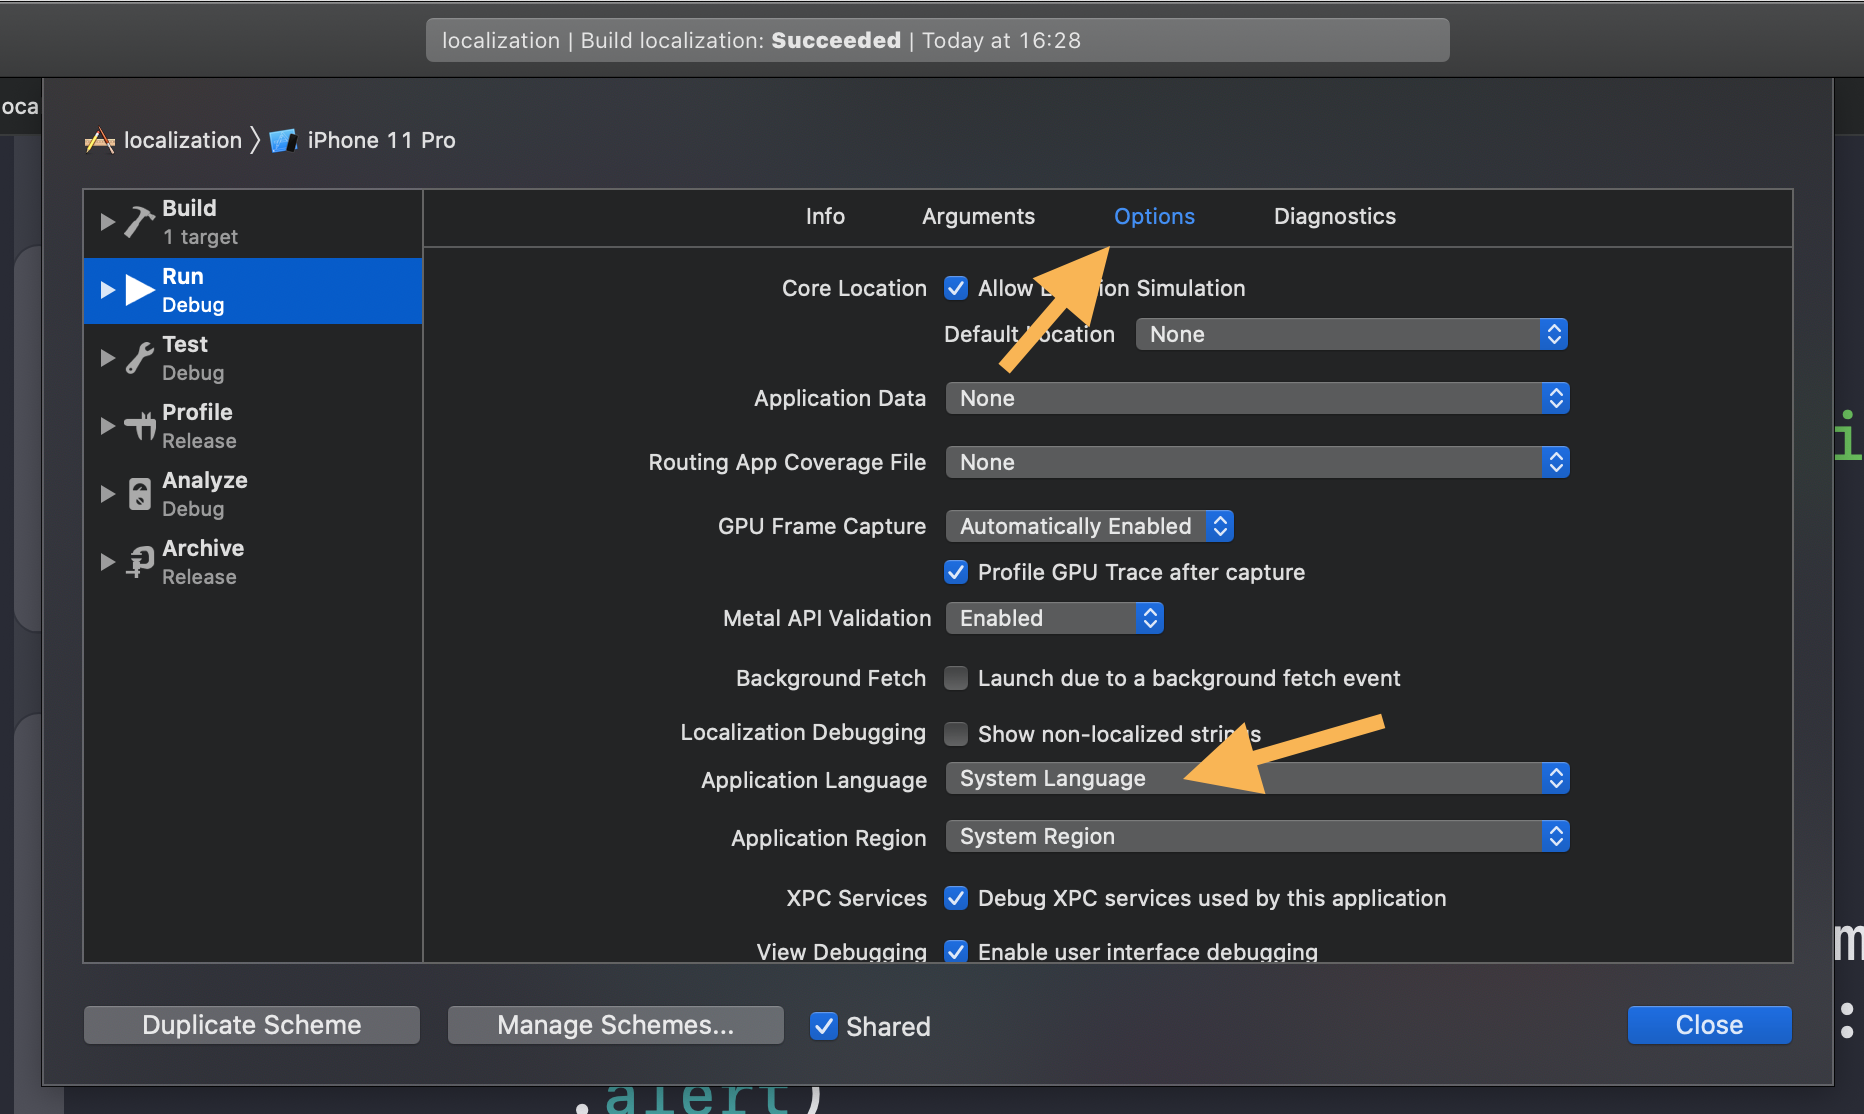Click the Build hammer icon
Image resolution: width=1864 pixels, height=1114 pixels.
coord(140,221)
